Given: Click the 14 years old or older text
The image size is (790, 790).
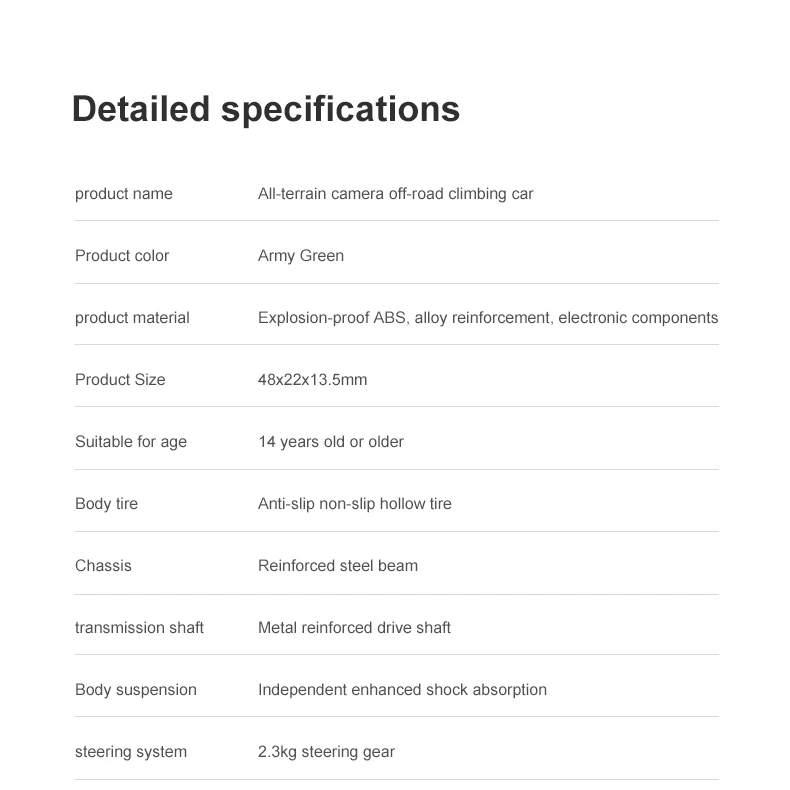Looking at the screenshot, I should pyautogui.click(x=330, y=442).
